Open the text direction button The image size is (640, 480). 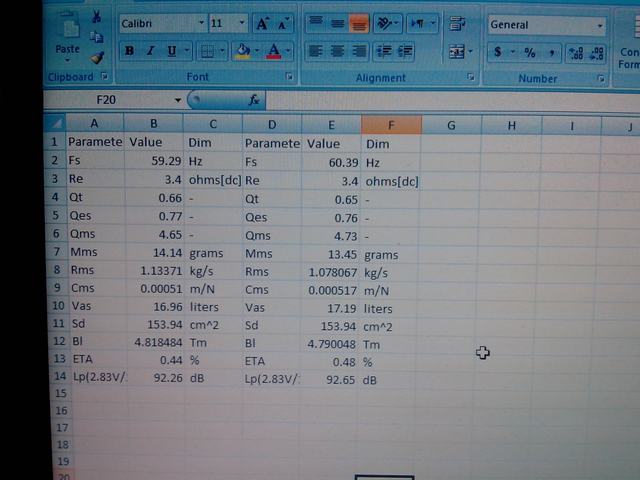(421, 24)
